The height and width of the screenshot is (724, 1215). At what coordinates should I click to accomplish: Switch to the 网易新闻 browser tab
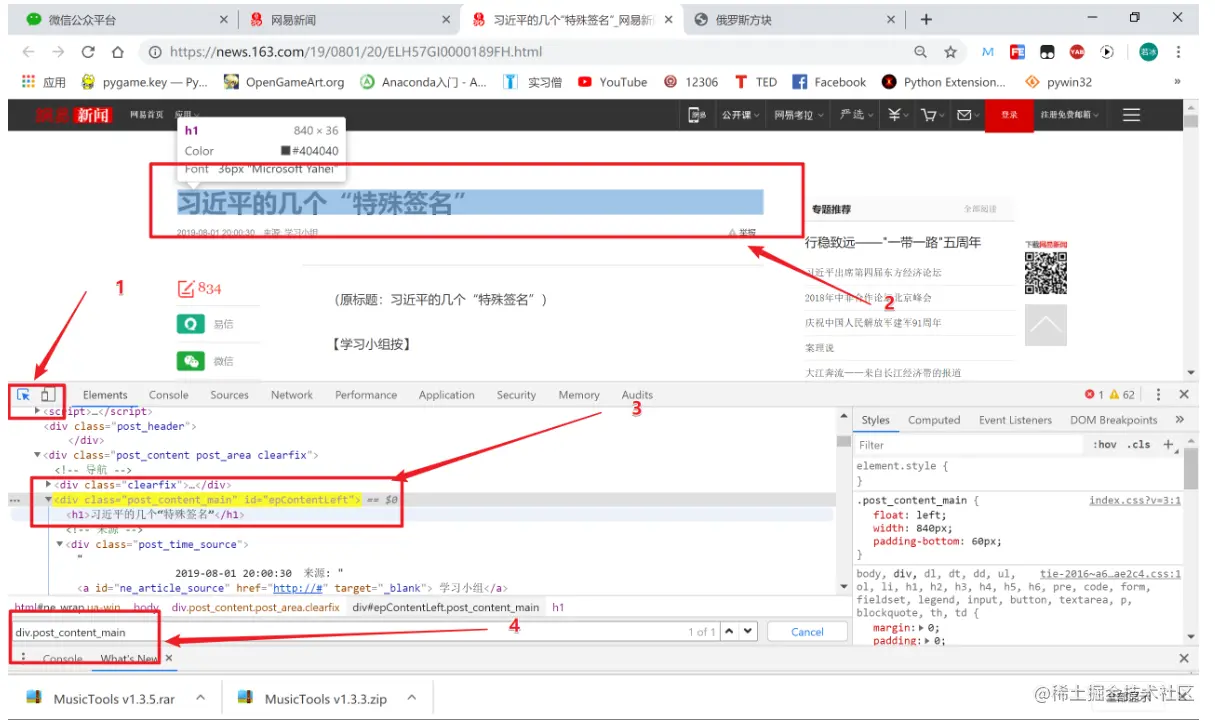tap(350, 19)
